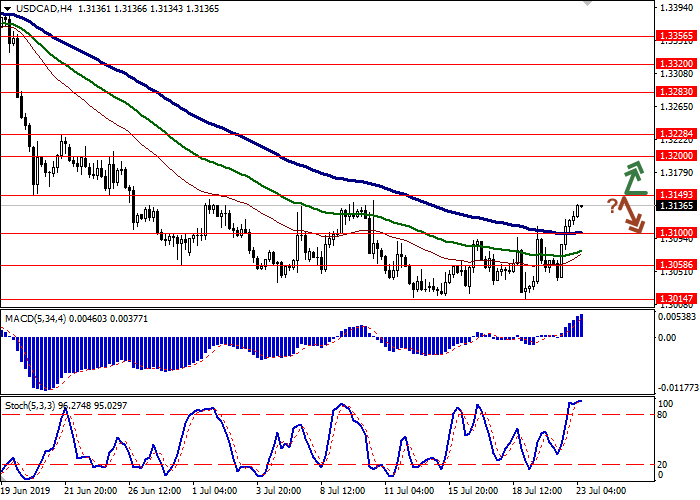Image resolution: width=700 pixels, height=500 pixels.
Task: Click the 1.30586 red price level tag
Action: click(x=677, y=265)
